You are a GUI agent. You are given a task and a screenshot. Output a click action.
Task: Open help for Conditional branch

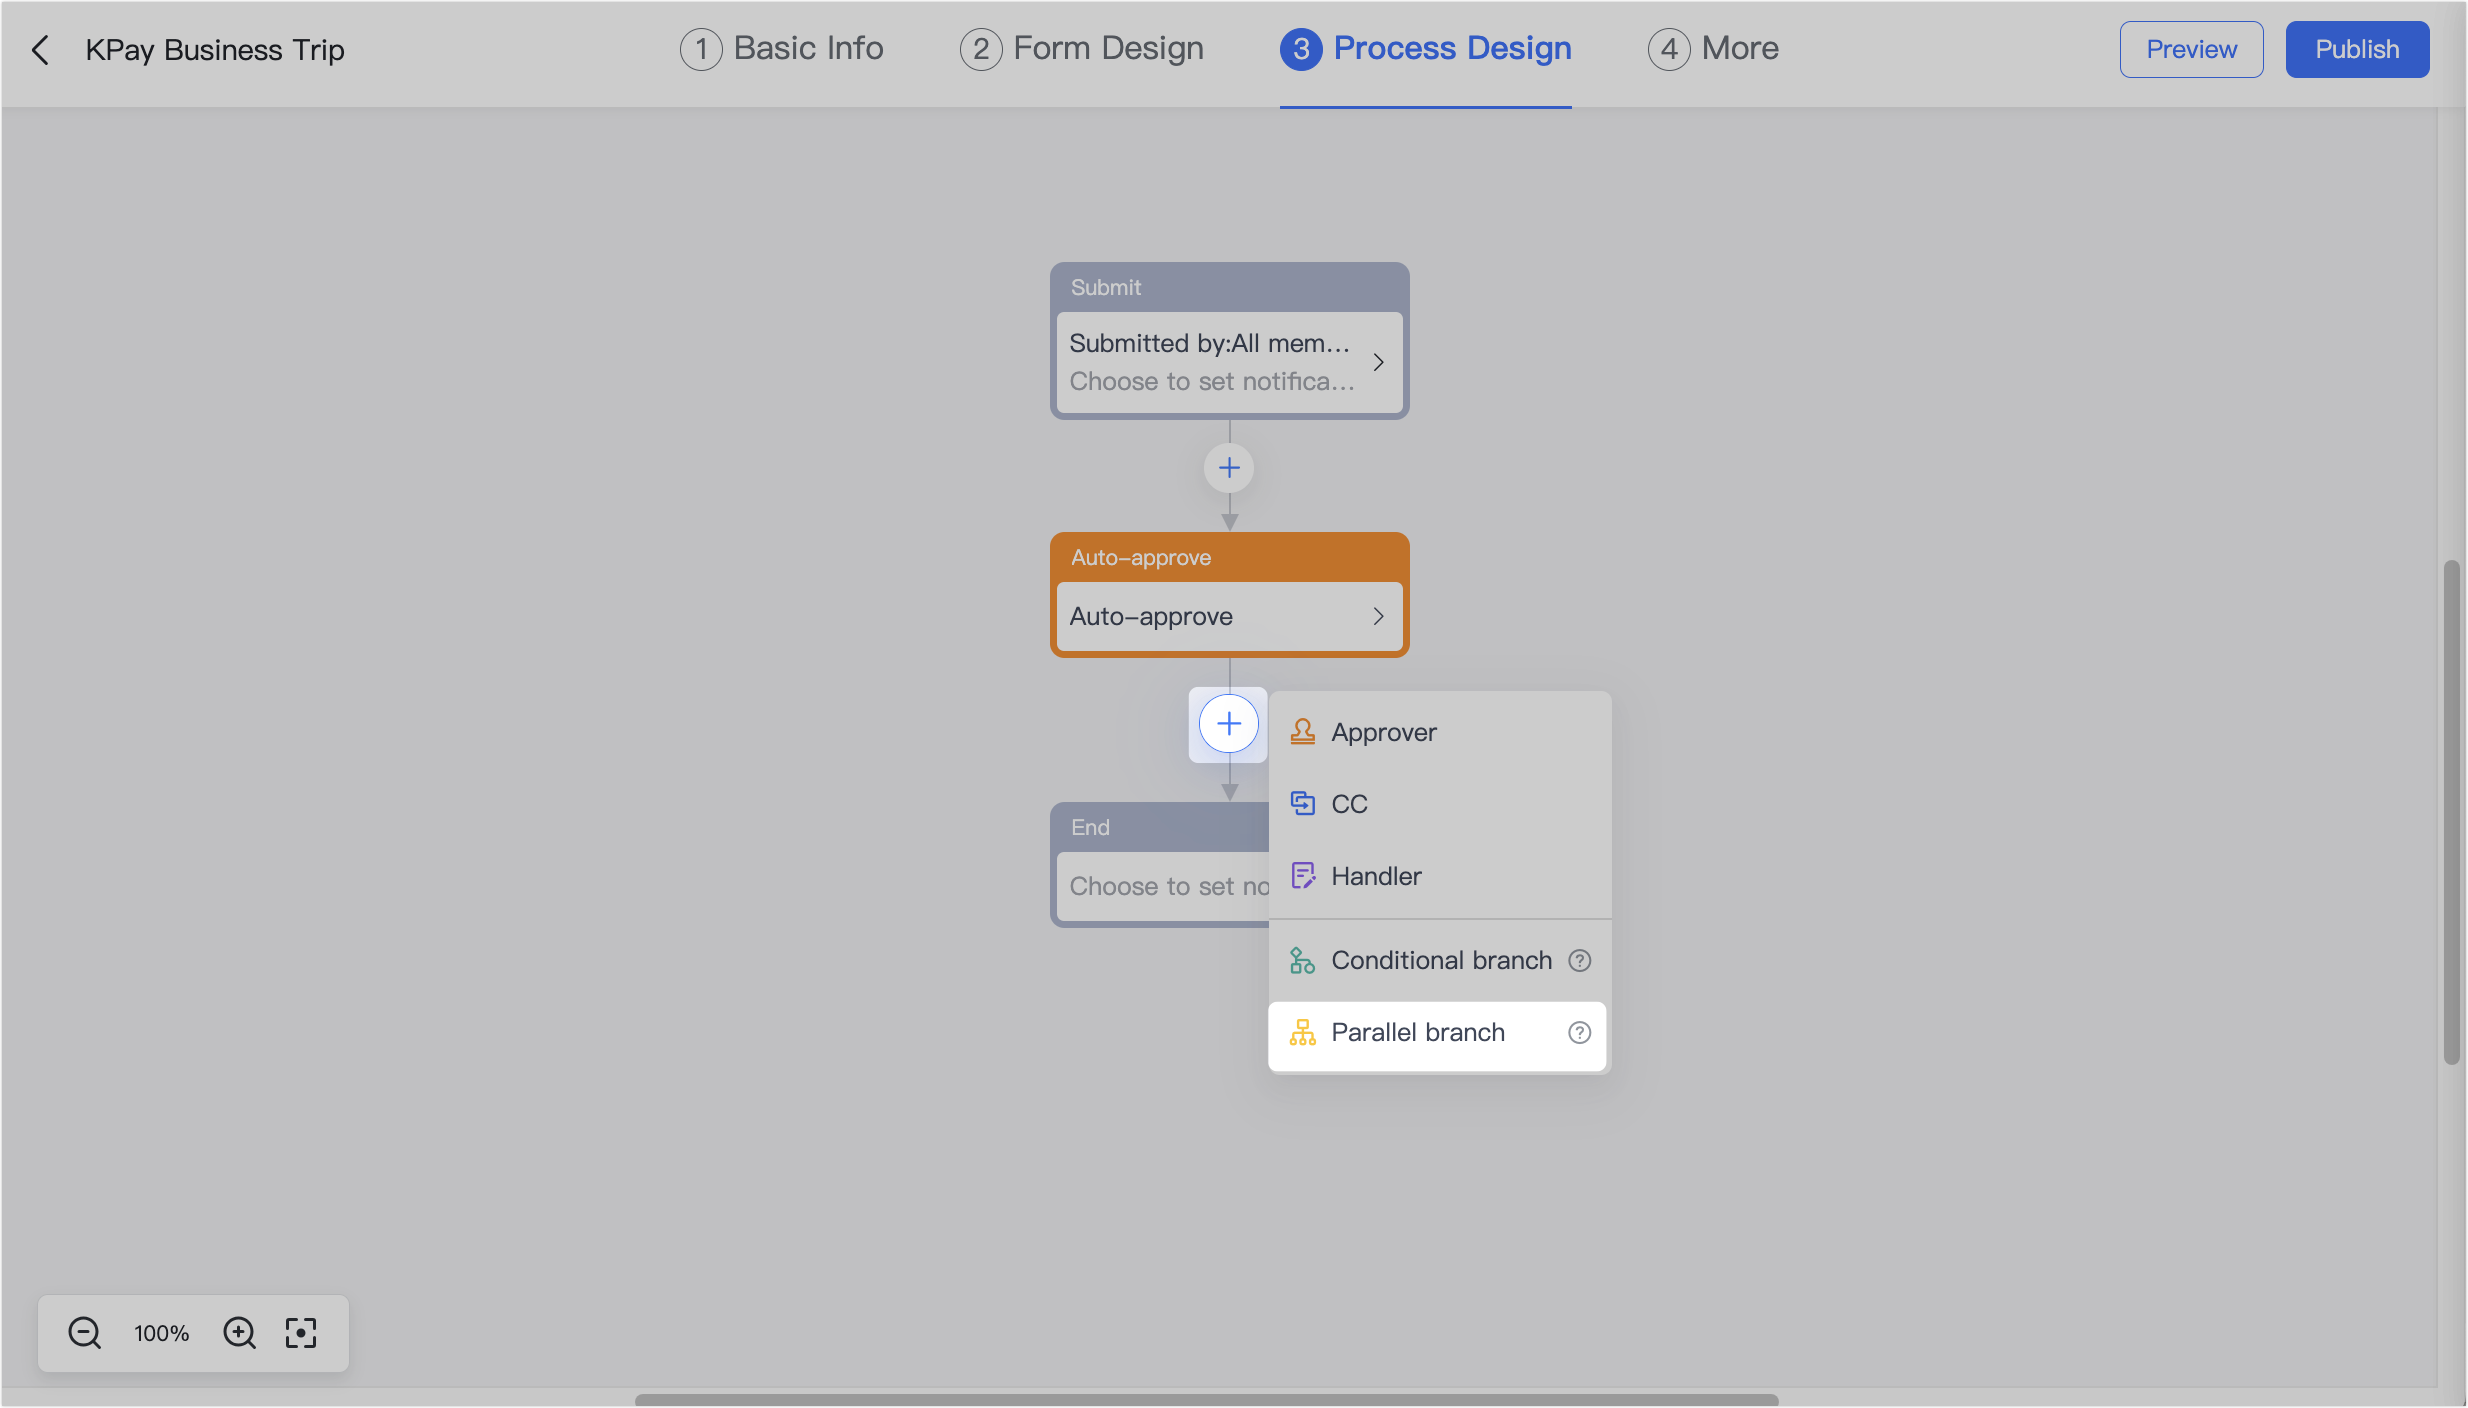pos(1579,960)
